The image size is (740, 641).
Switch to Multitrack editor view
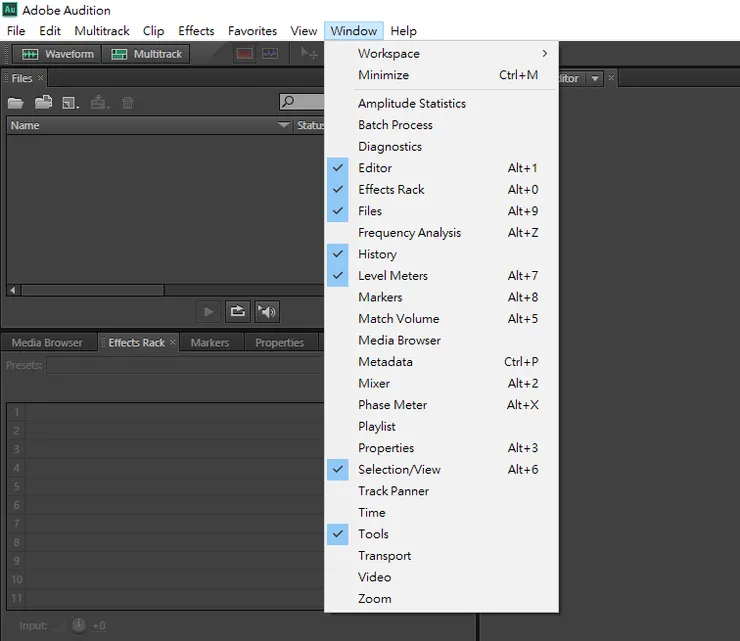point(147,54)
